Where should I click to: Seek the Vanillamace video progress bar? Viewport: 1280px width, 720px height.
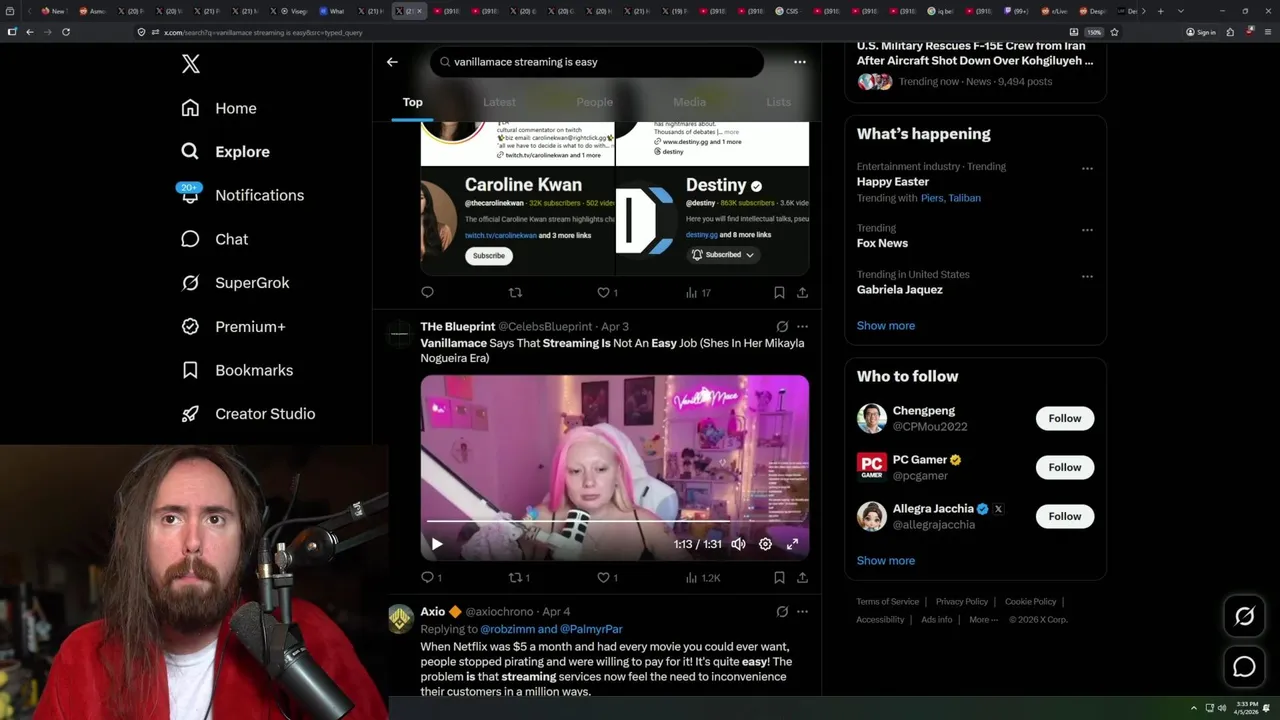click(x=614, y=521)
